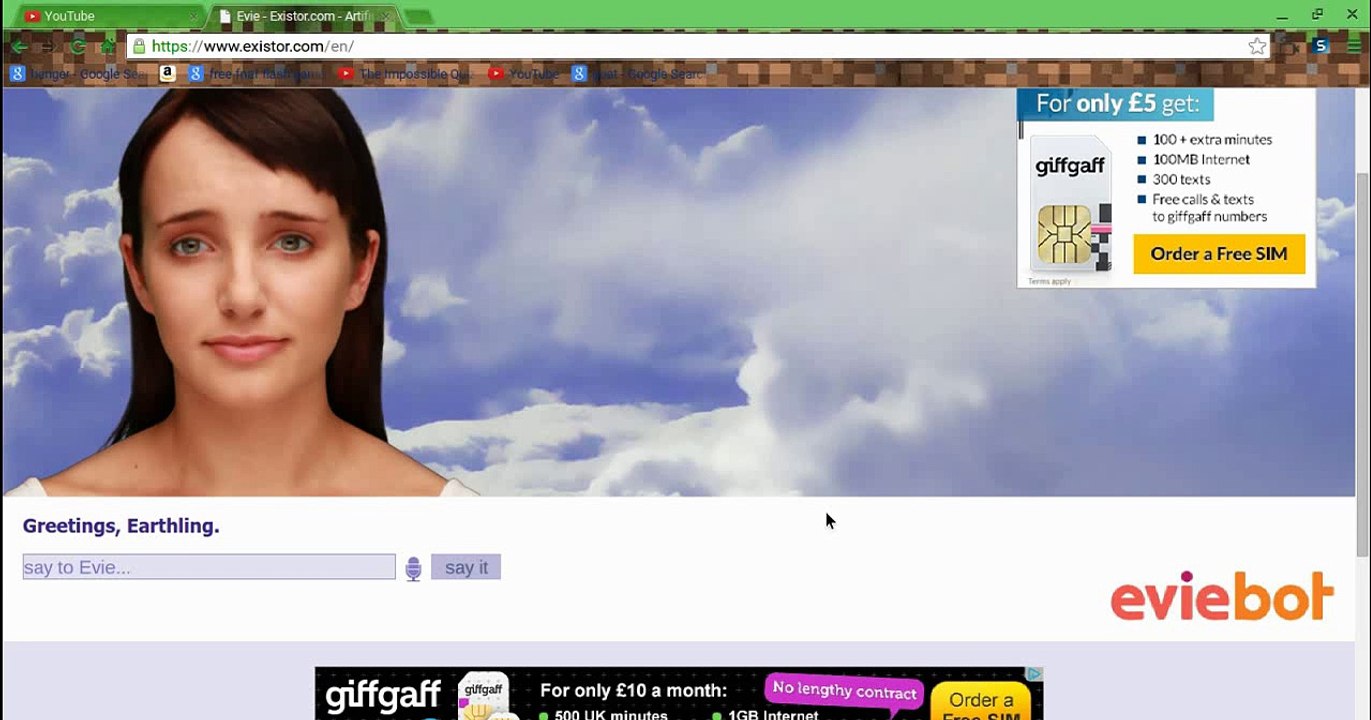Click the bottom giffgaff banner advertisement
The image size is (1371, 720).
679,693
